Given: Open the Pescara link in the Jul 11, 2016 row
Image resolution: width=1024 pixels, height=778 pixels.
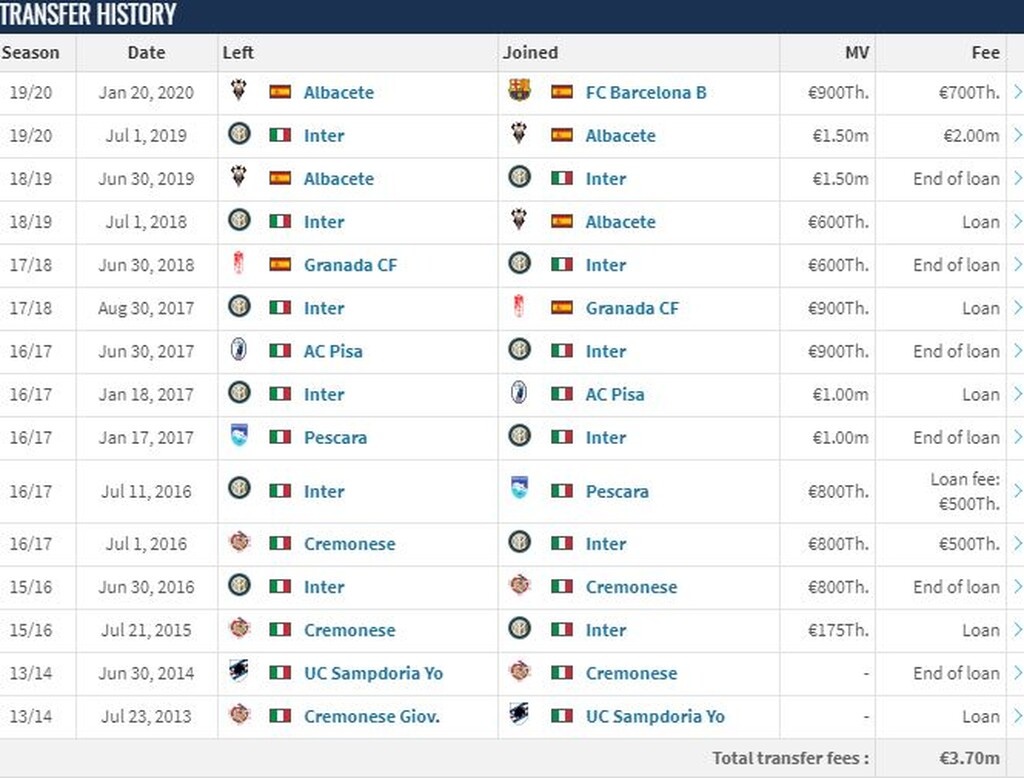Looking at the screenshot, I should [x=617, y=491].
